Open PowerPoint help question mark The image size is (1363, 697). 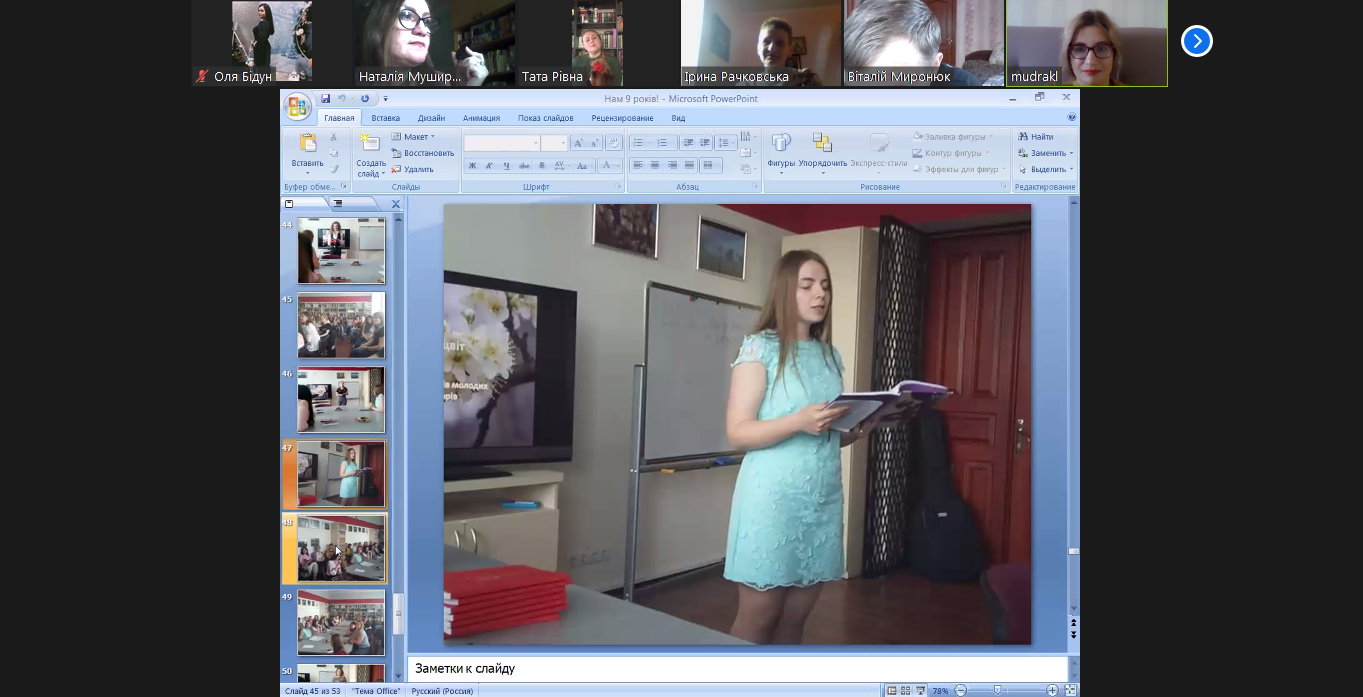coord(1072,118)
